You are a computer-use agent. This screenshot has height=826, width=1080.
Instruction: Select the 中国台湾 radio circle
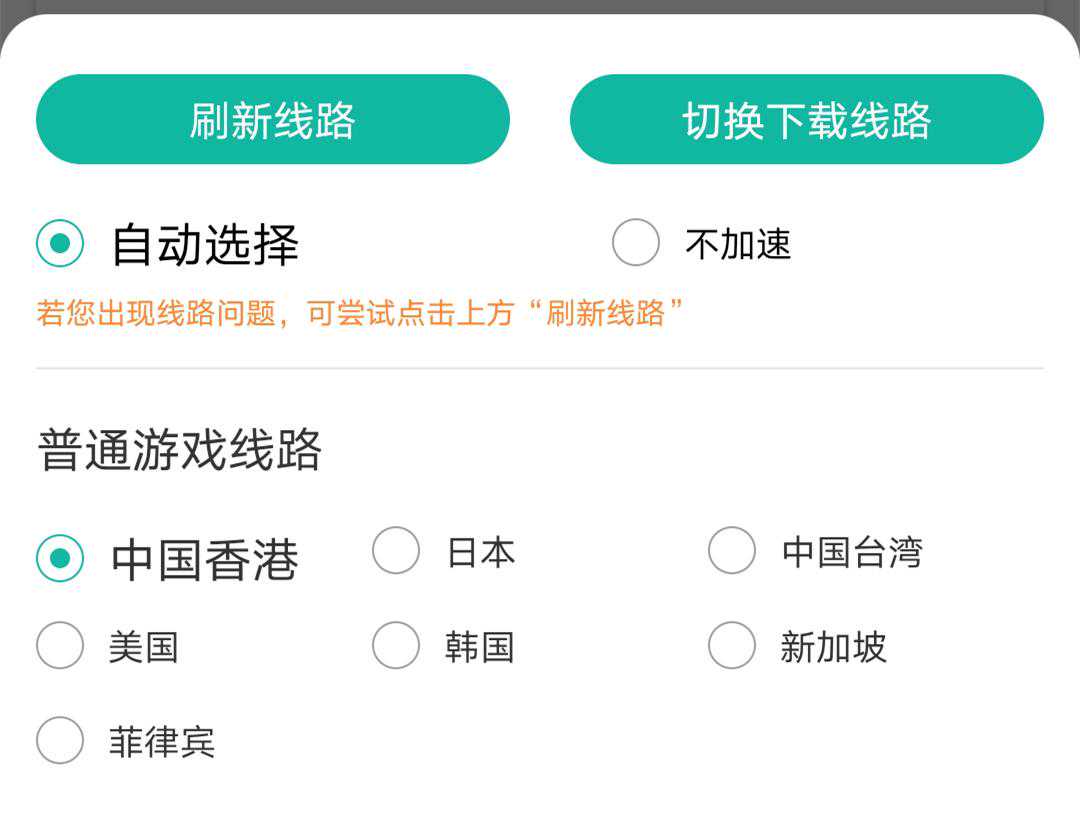point(732,551)
